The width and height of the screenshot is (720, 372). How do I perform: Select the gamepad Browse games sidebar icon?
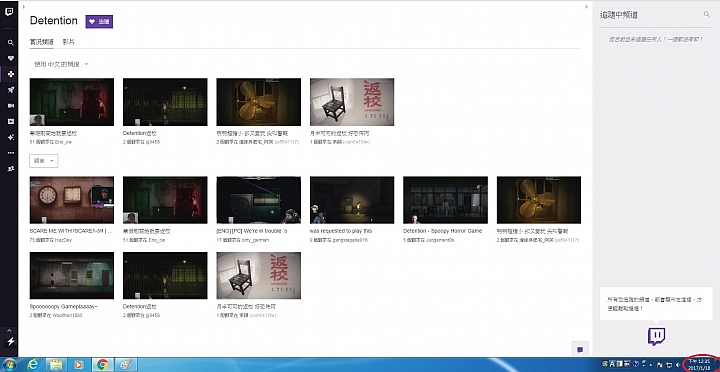[11, 74]
